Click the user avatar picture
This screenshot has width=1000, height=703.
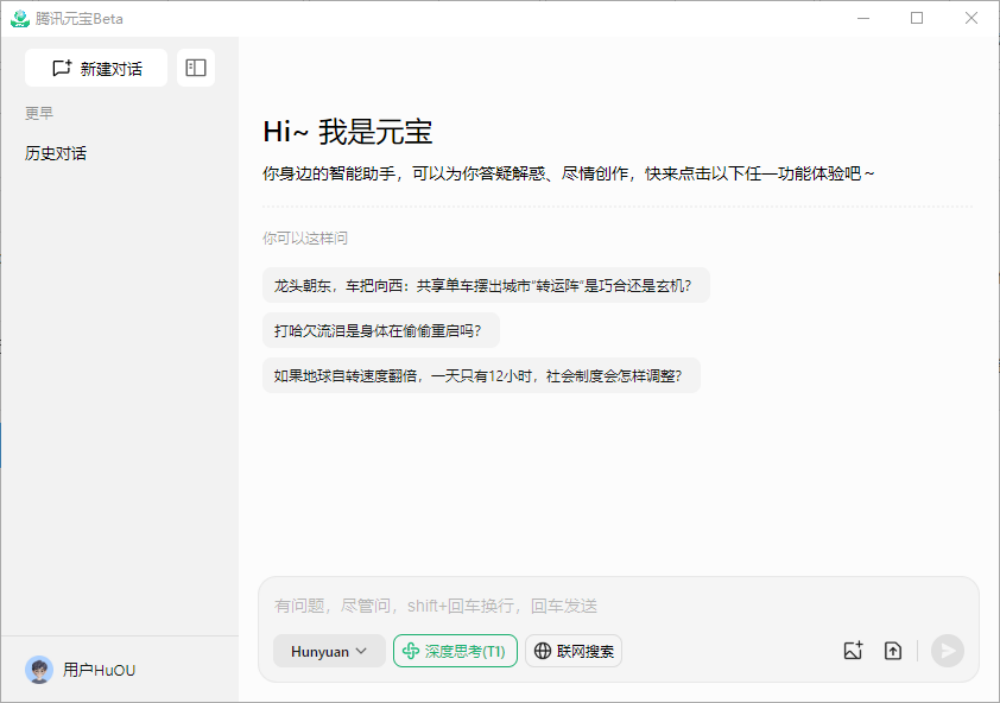click(x=39, y=670)
